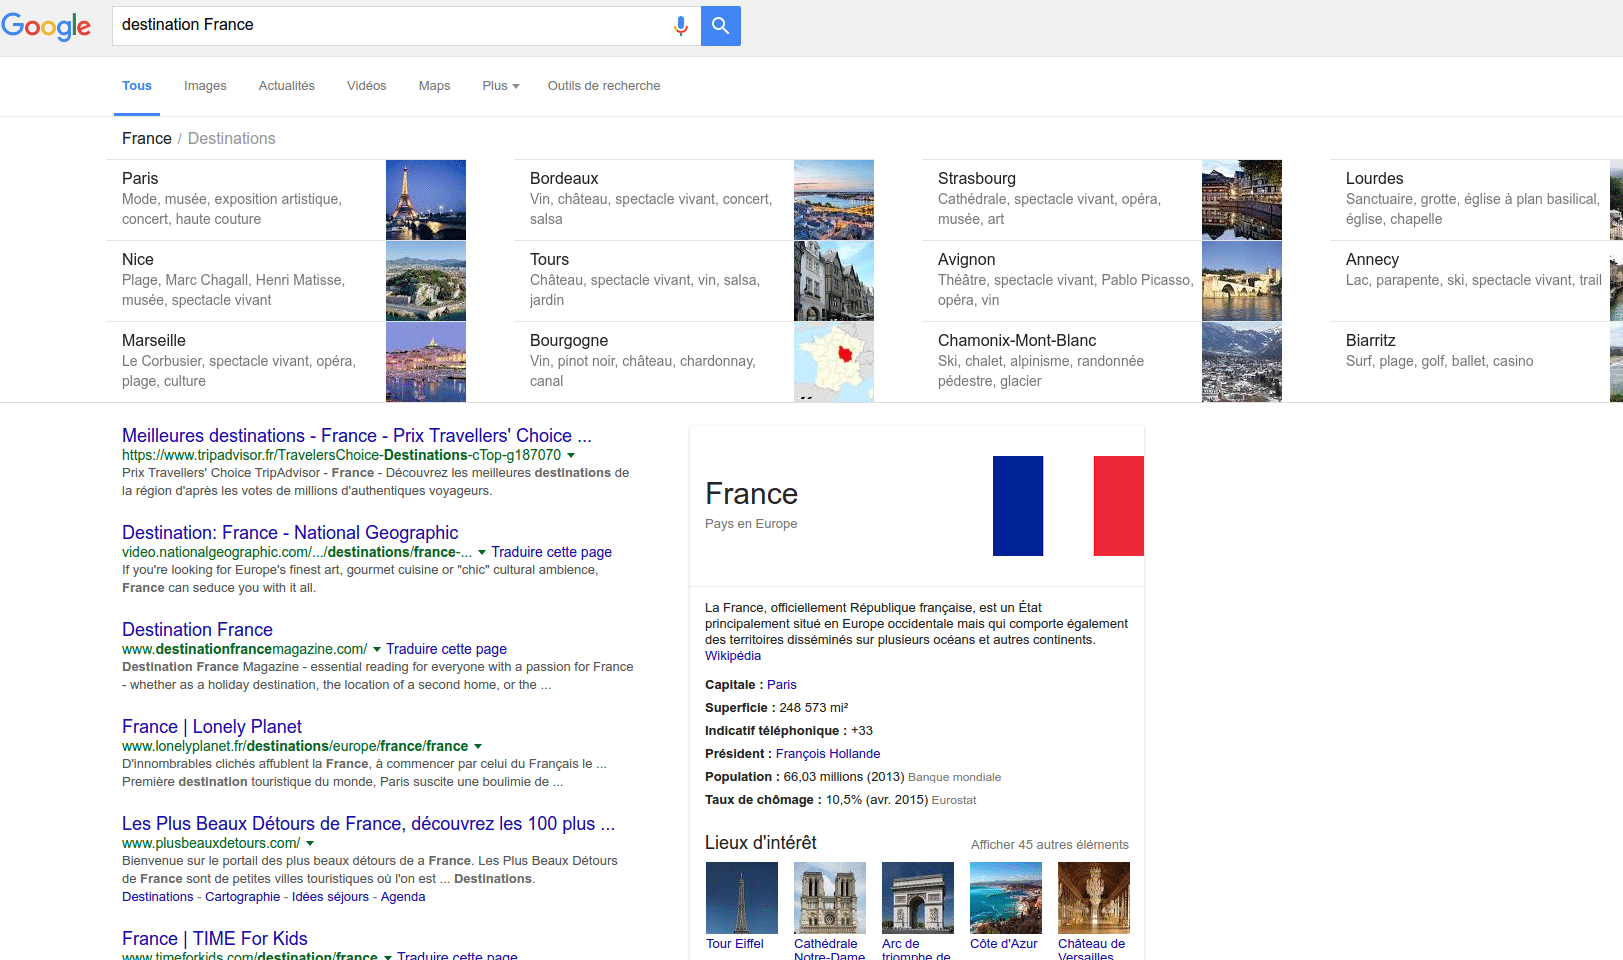This screenshot has width=1623, height=960.
Task: Click the blue search magnifier button
Action: click(721, 26)
